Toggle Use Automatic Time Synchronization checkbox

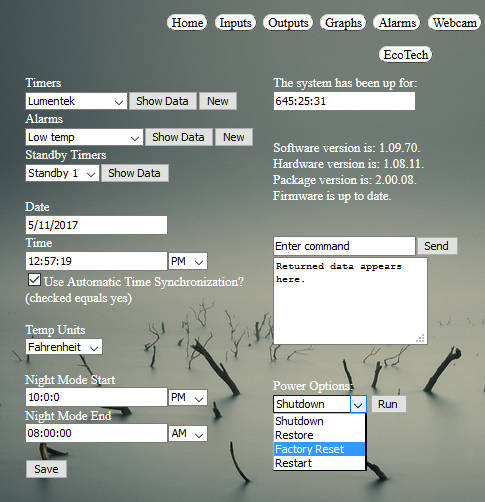[35, 280]
